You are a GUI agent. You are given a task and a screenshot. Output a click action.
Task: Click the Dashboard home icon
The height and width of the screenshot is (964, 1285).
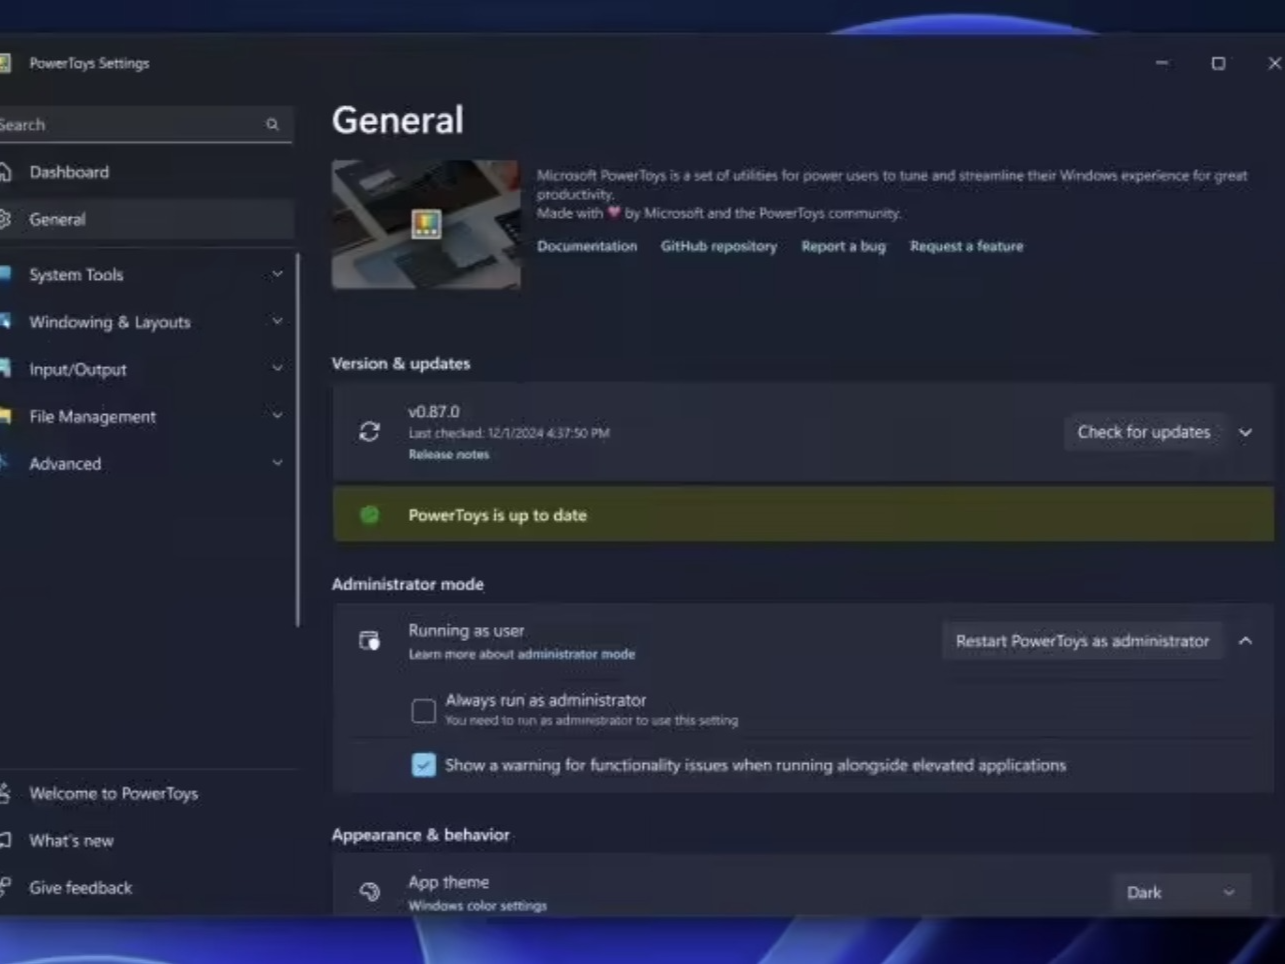(x=5, y=172)
